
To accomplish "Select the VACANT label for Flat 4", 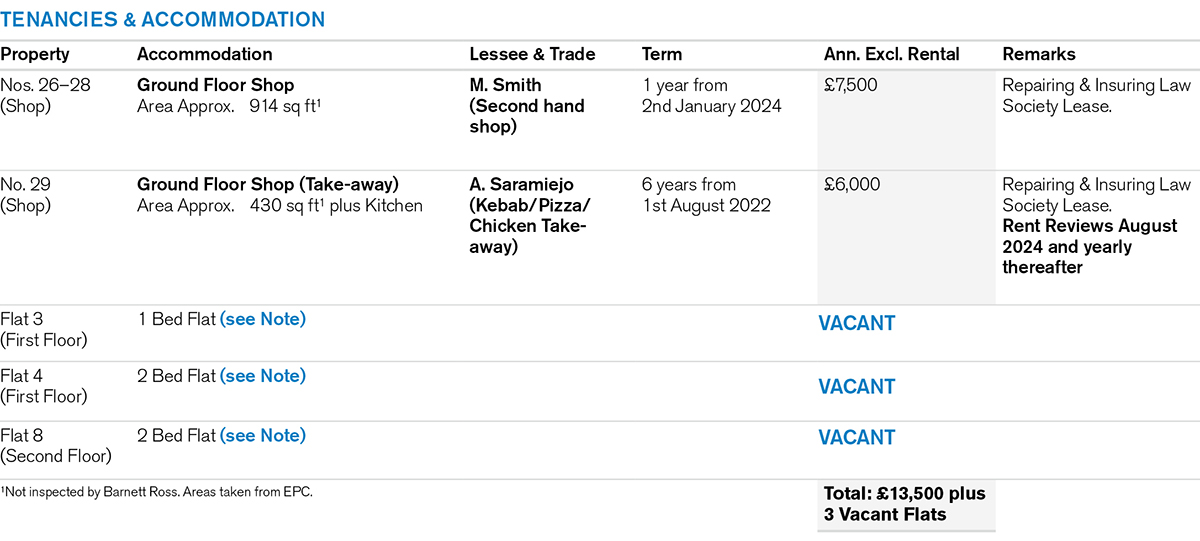I will 856,387.
